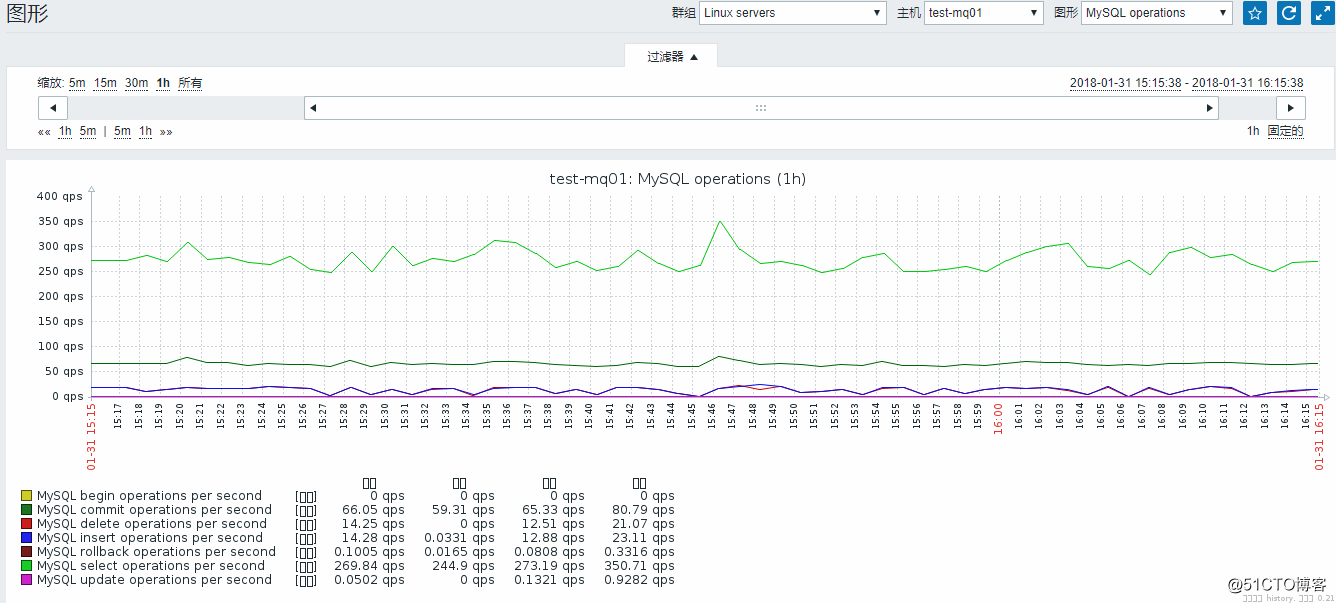Viewport: 1336px width, 603px height.
Task: Click red swatch for delete operations
Action: [27, 524]
